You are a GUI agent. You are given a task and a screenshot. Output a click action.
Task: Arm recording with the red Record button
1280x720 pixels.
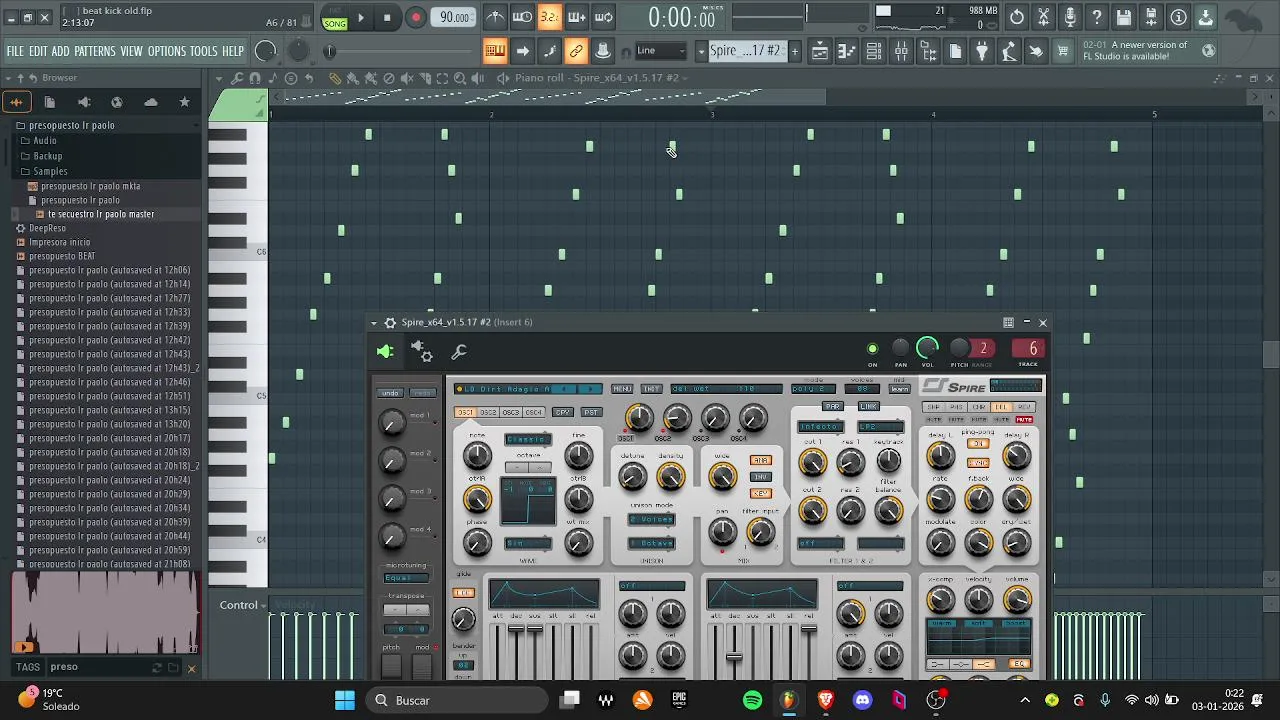[x=416, y=18]
